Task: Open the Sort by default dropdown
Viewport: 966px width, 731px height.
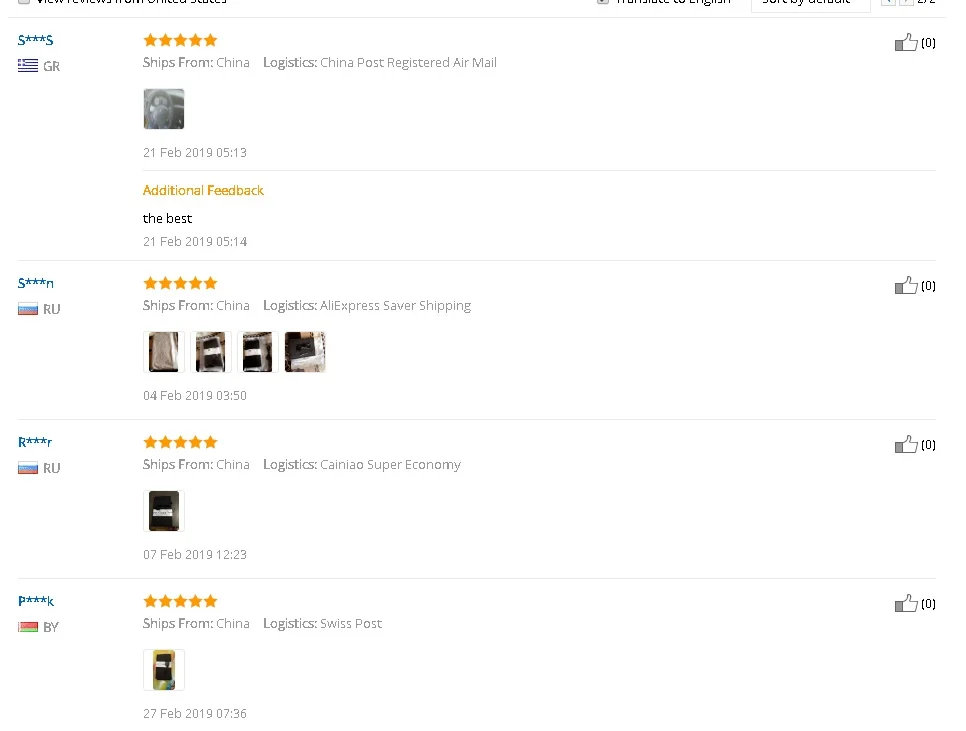Action: pyautogui.click(x=810, y=4)
